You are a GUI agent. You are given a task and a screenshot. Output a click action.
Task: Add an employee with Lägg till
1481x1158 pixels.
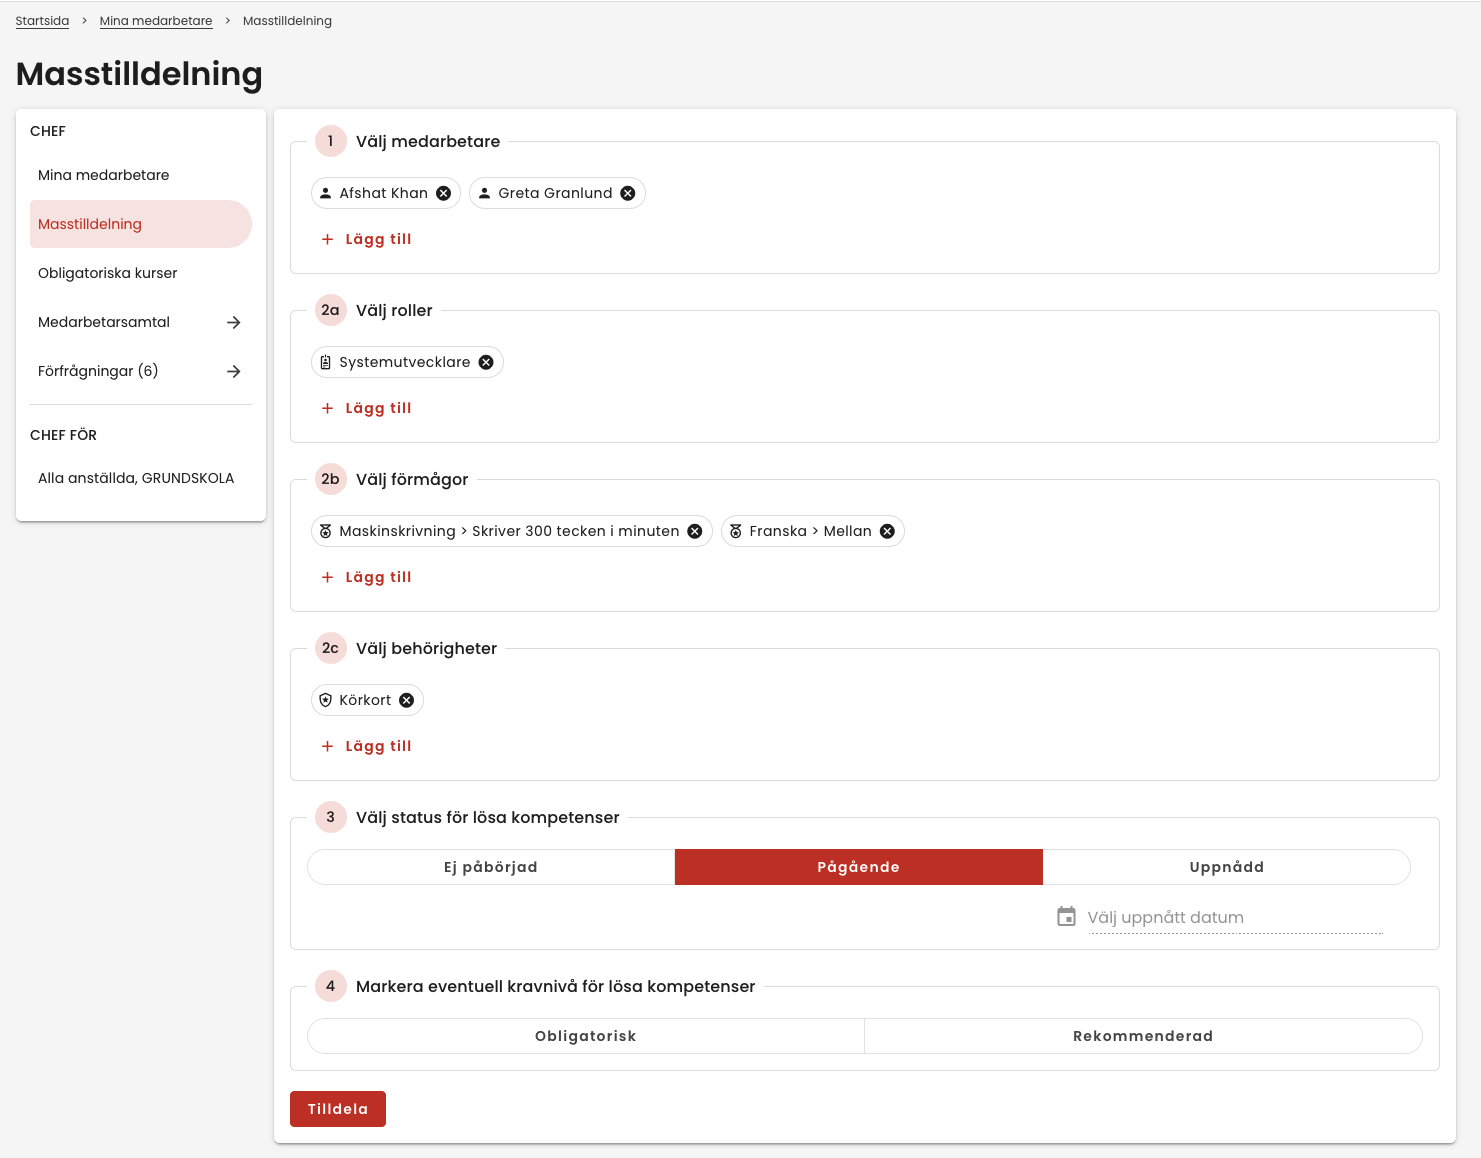coord(367,239)
